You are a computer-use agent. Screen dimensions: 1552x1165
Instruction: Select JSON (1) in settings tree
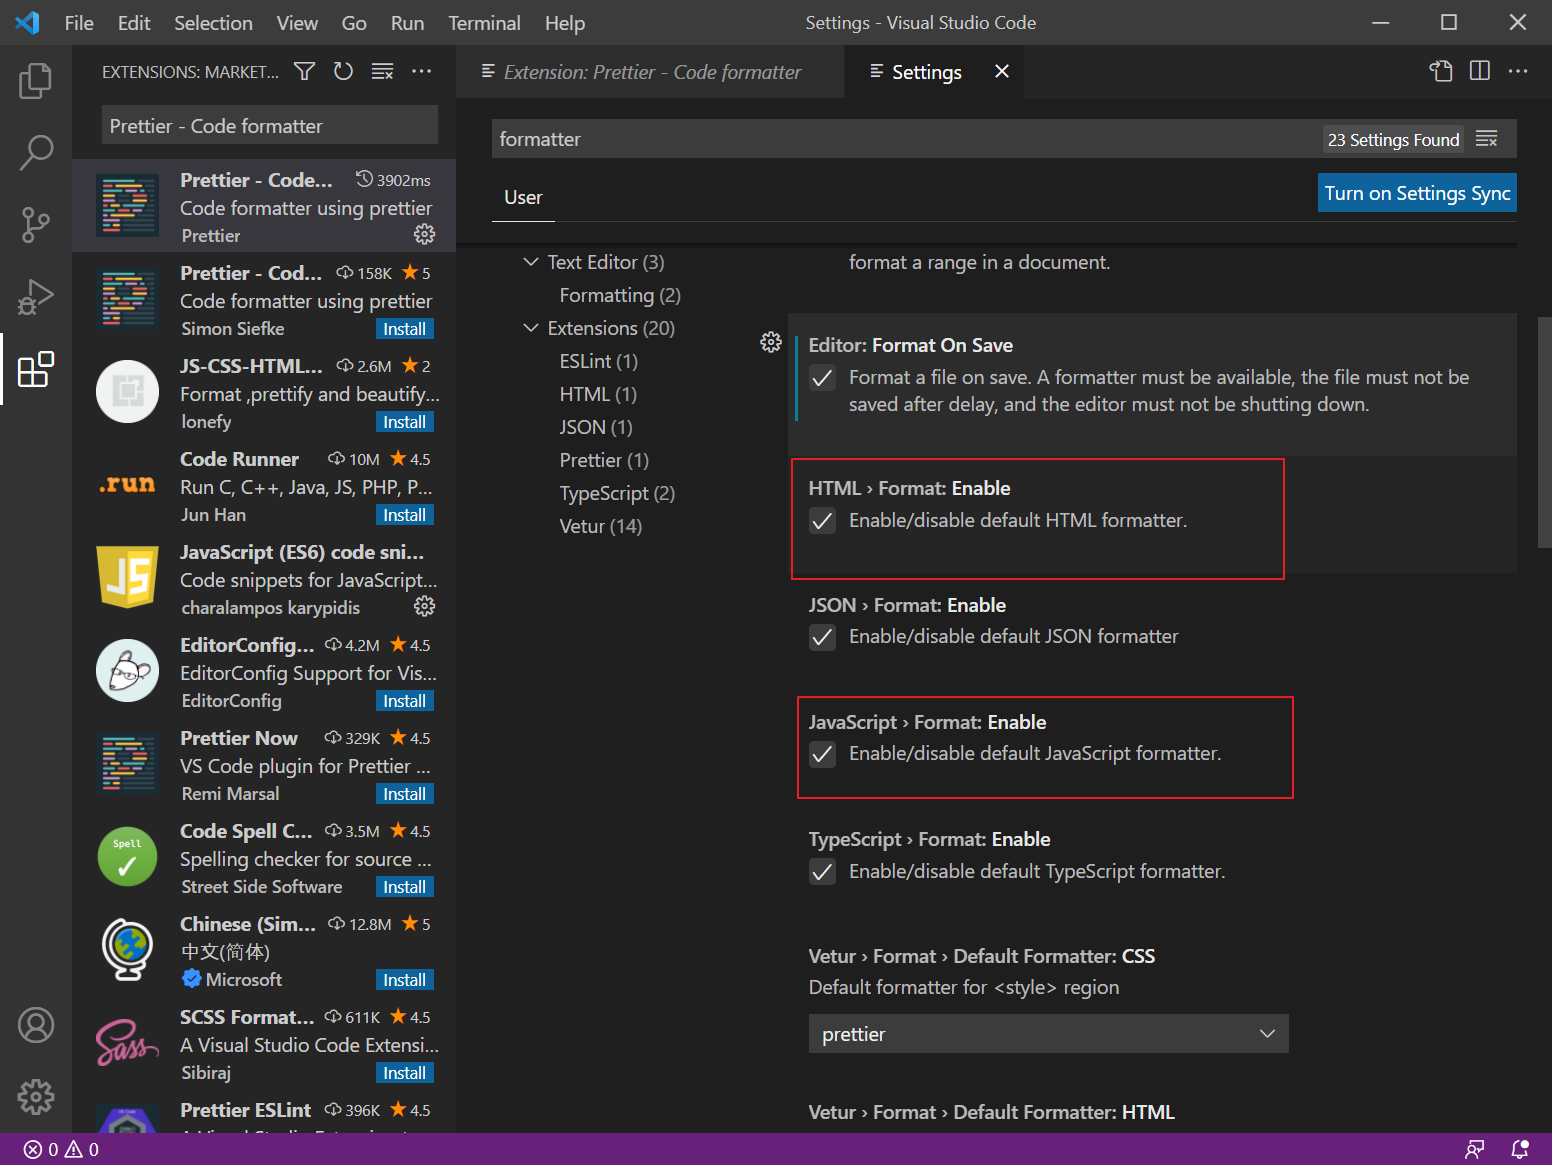tap(596, 427)
